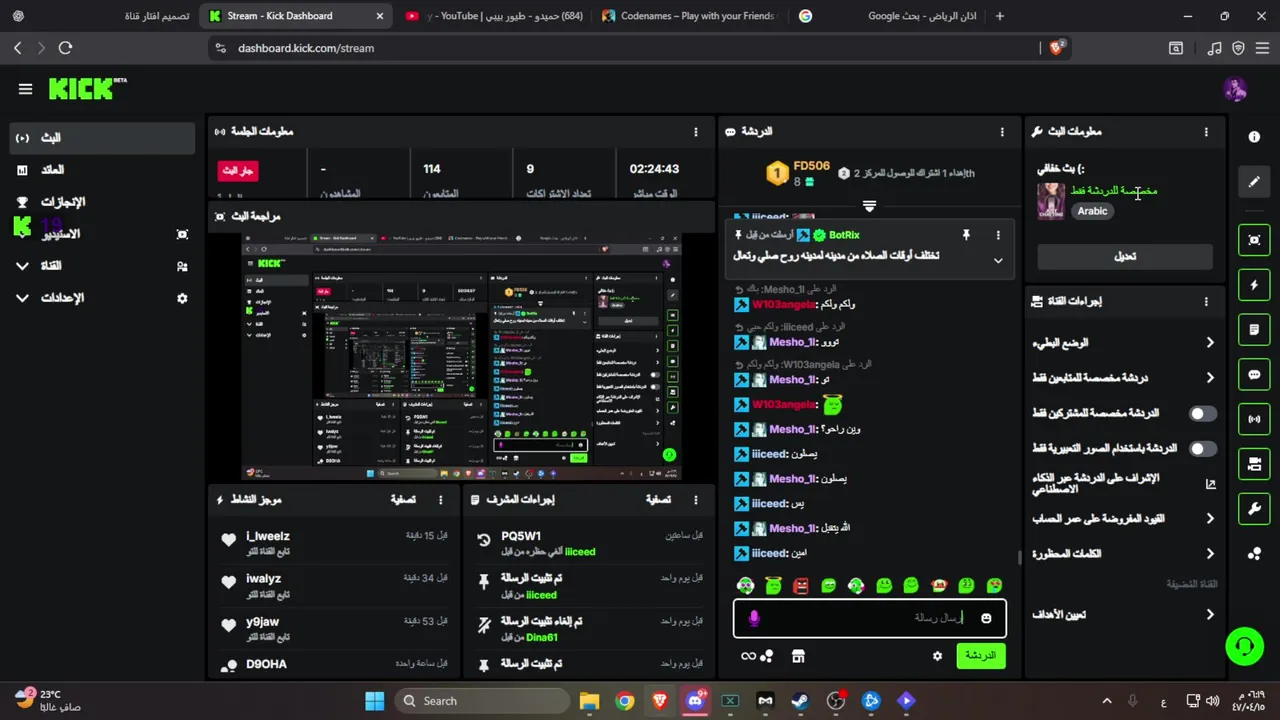
Task: Click the document notes icon in right rail
Action: pos(1254,329)
